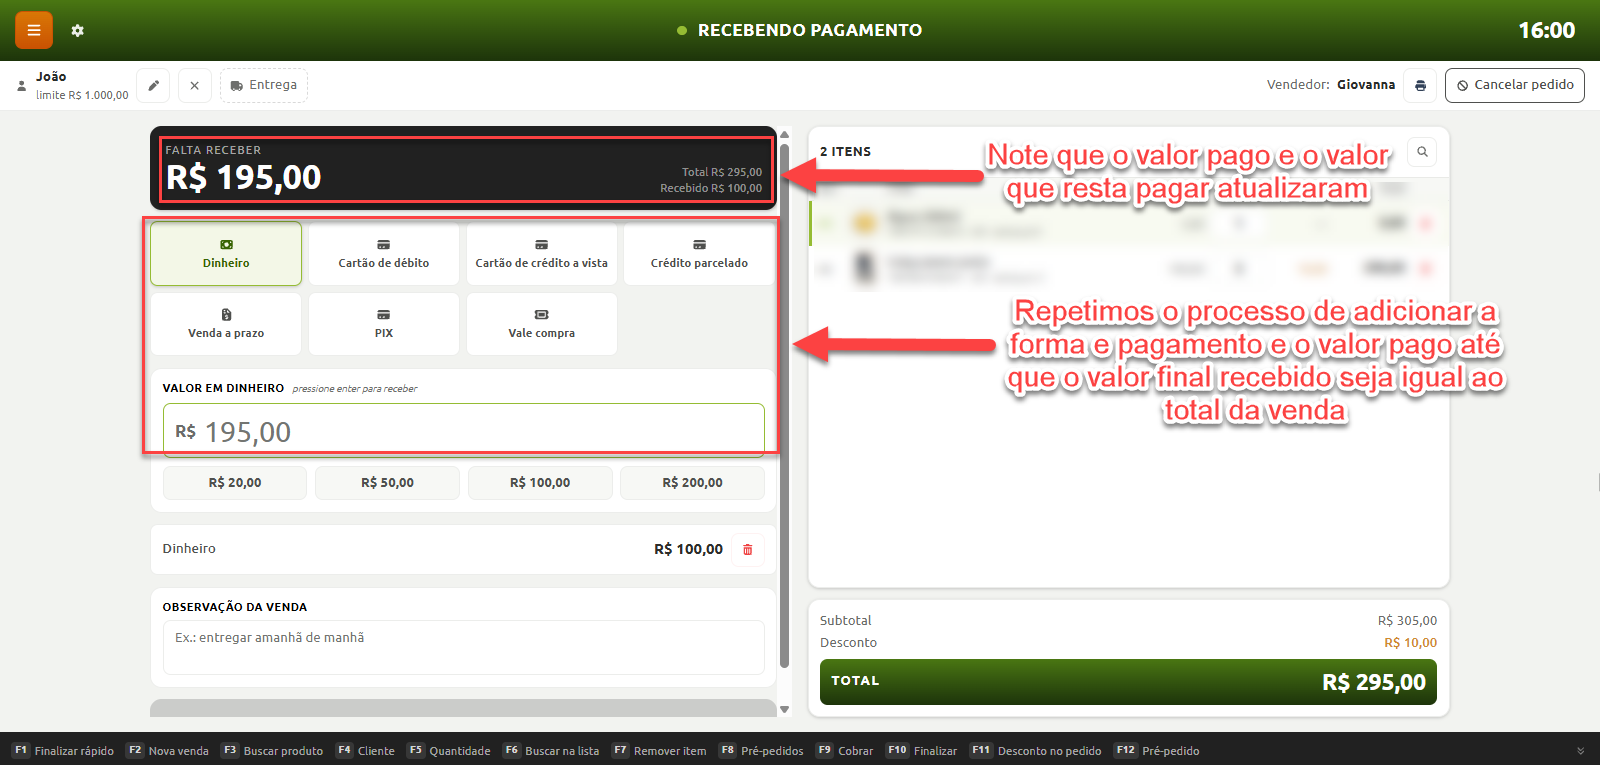
Task: Click scrollbar up arrow of payment panel
Action: [784, 134]
